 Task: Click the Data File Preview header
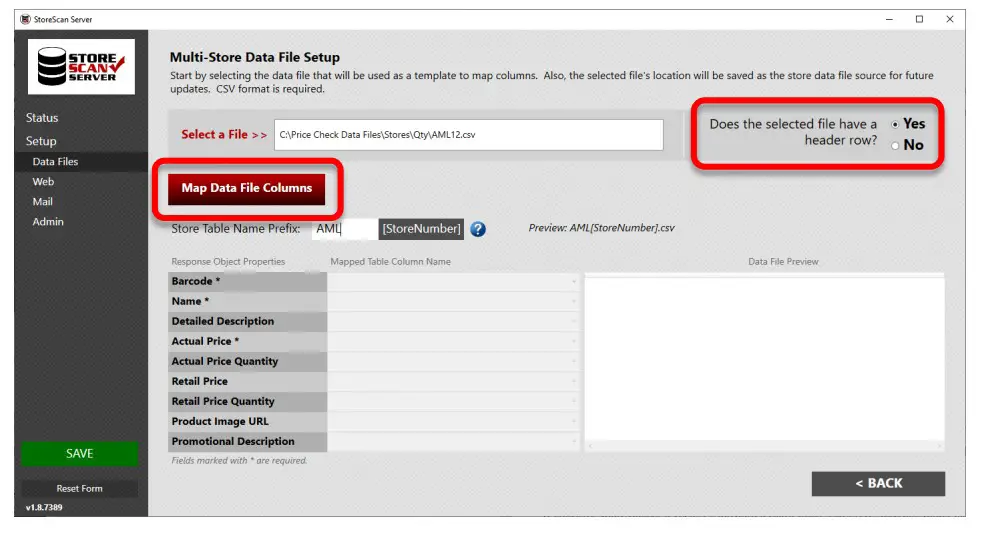[x=783, y=262]
